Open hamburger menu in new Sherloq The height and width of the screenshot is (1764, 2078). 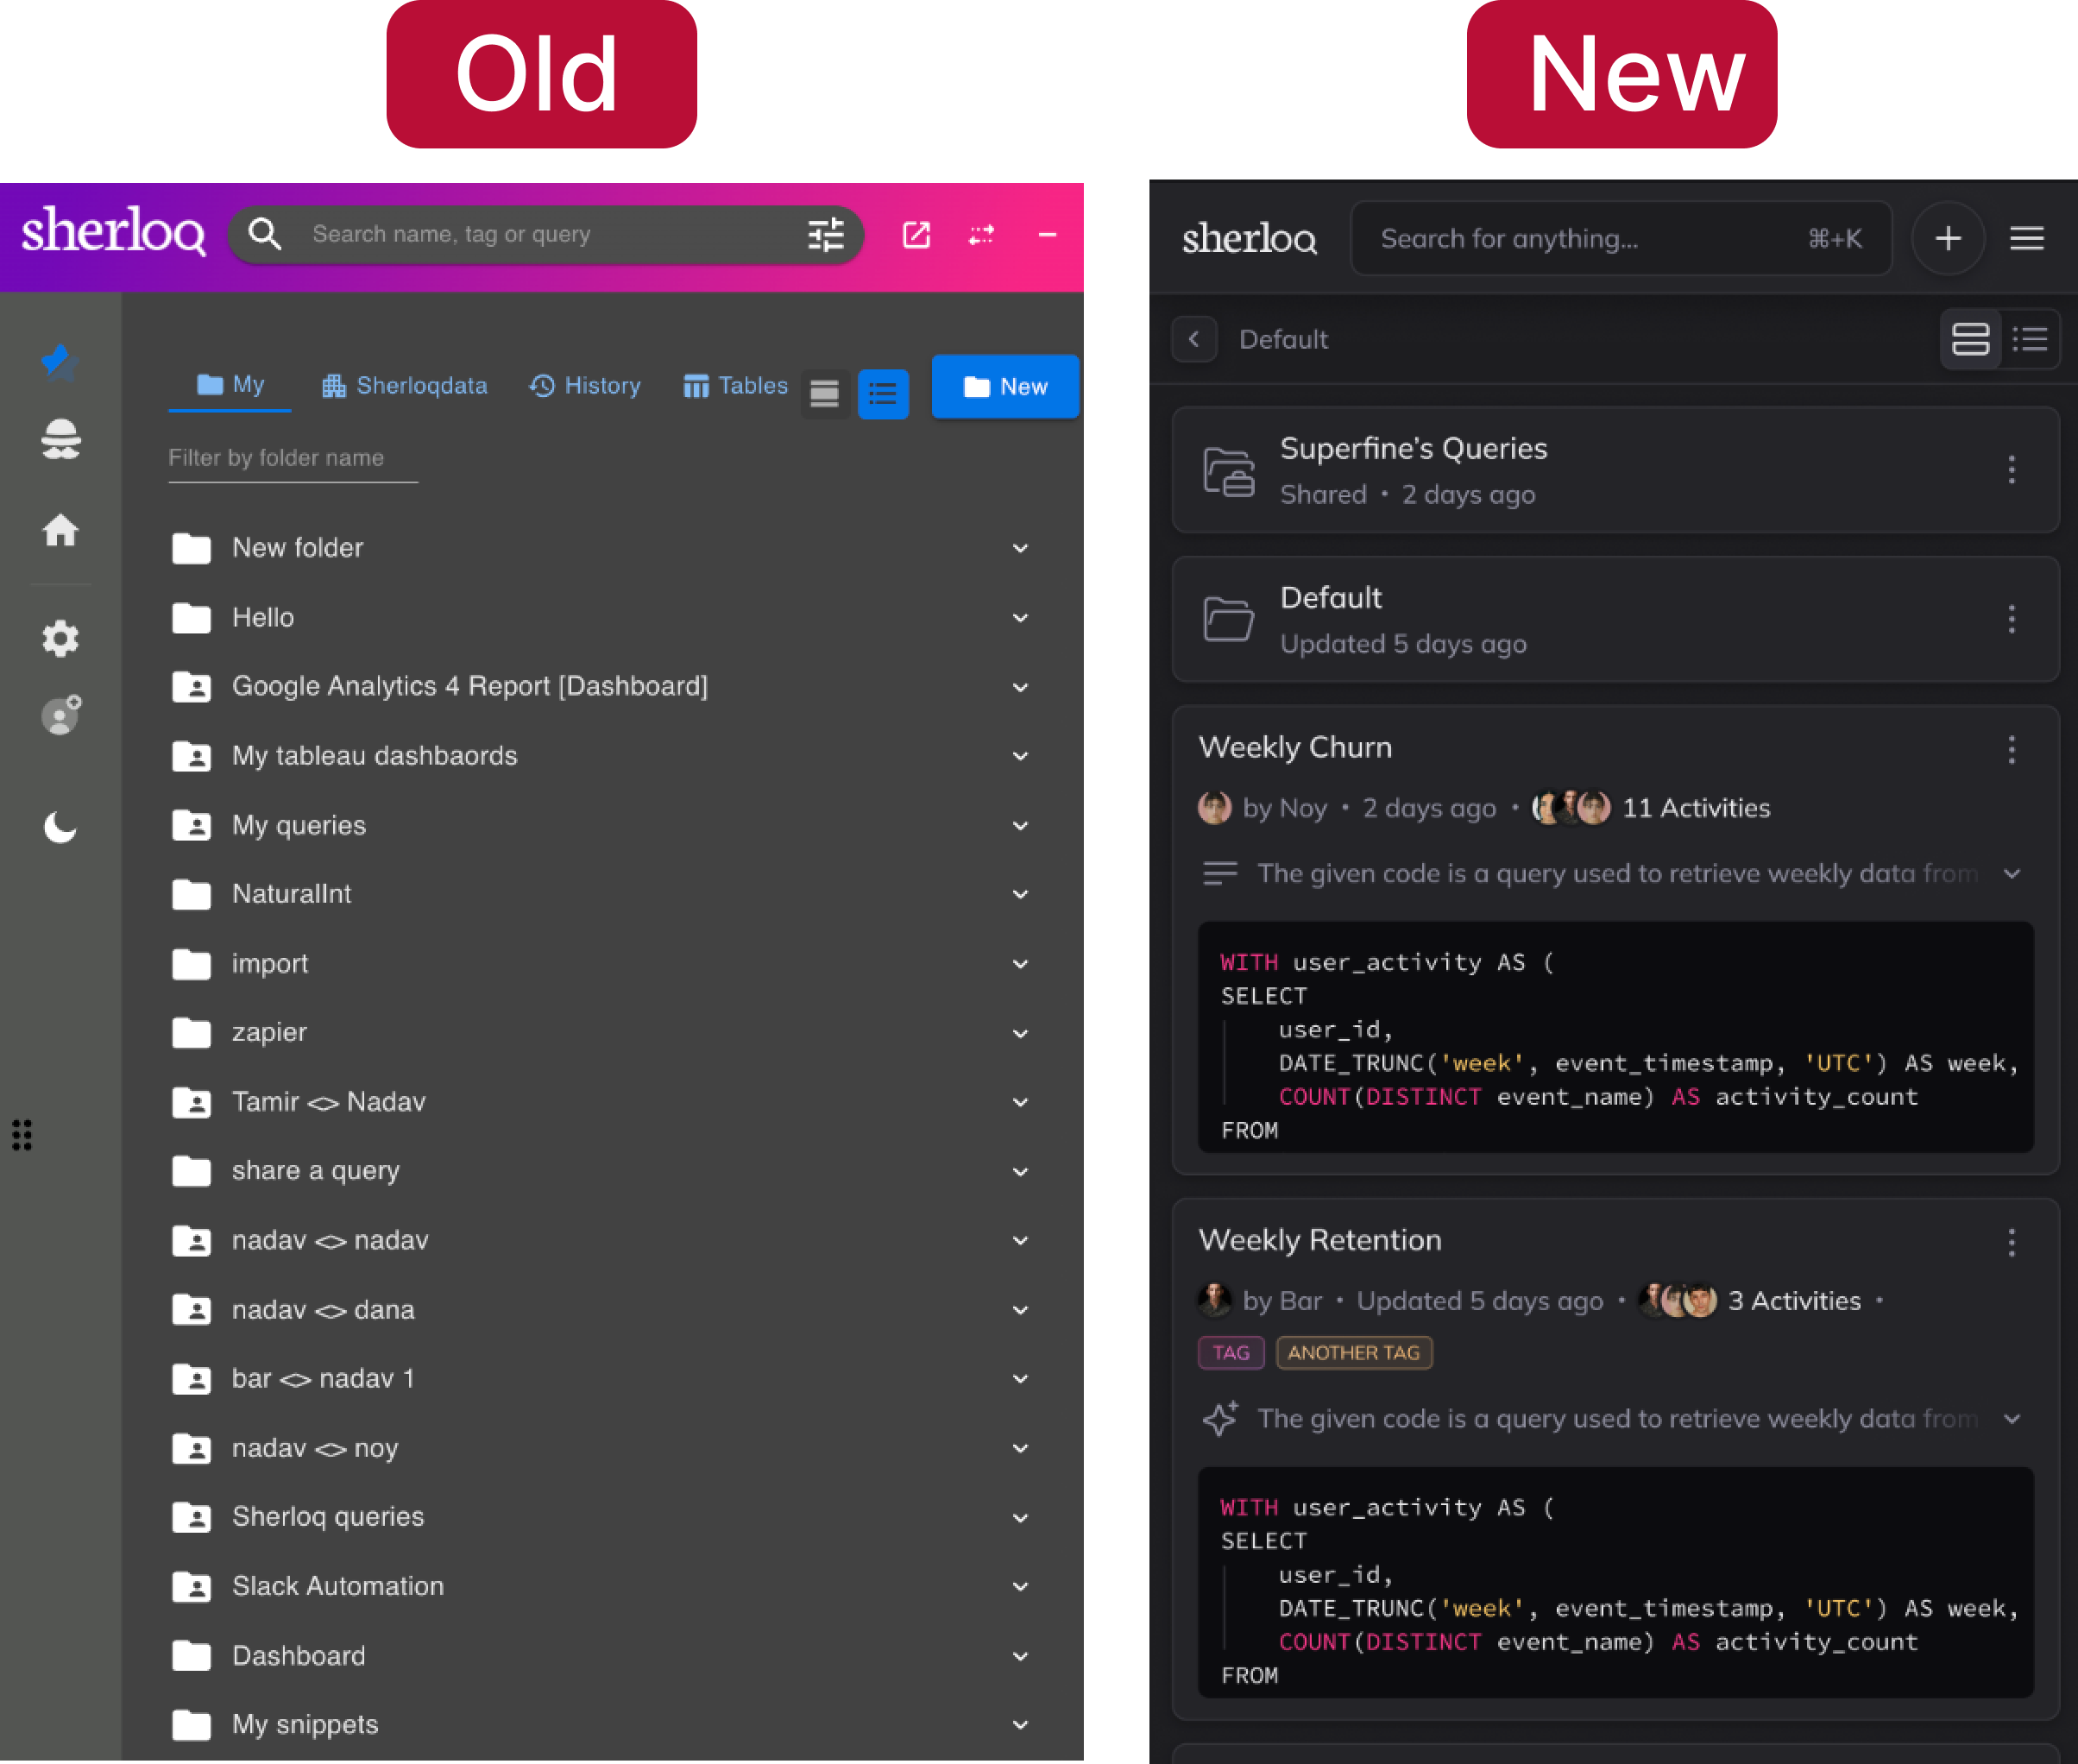[x=2026, y=239]
